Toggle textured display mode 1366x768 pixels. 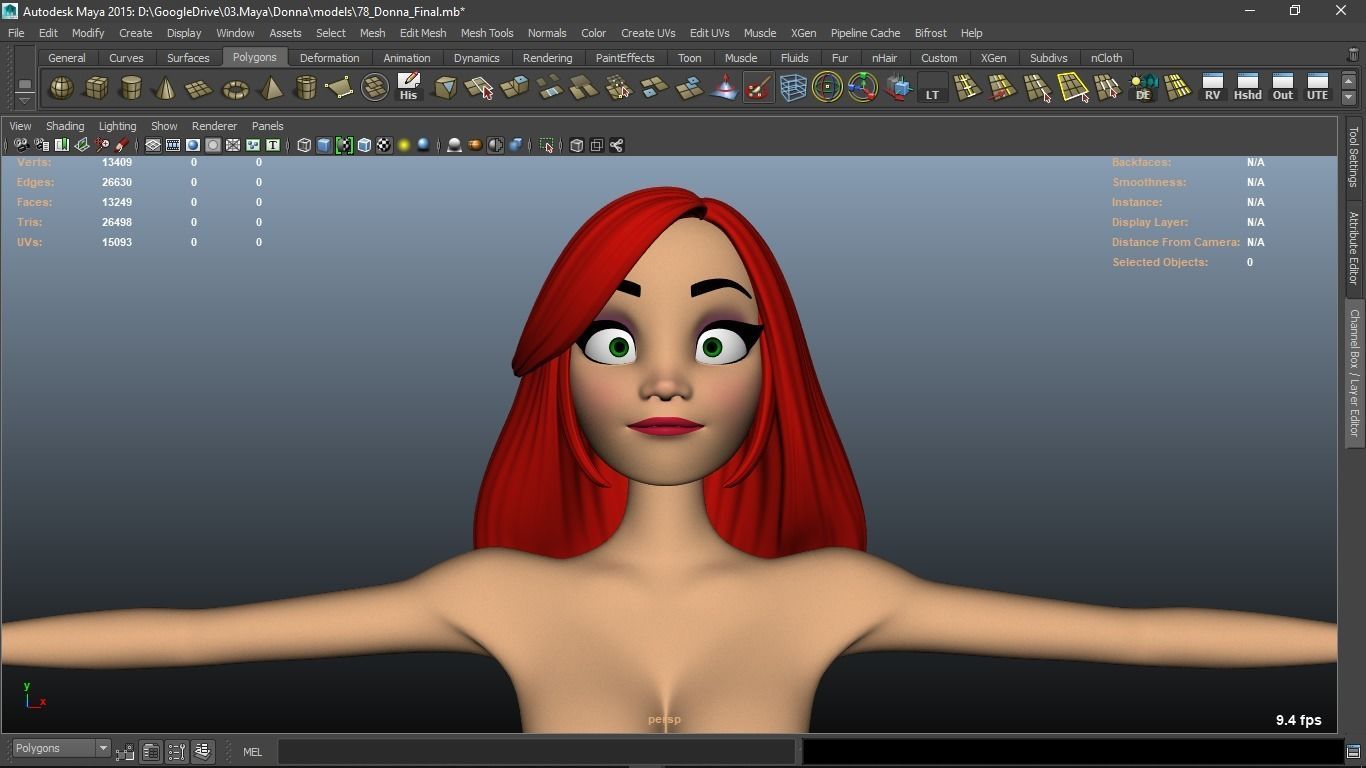(x=384, y=146)
